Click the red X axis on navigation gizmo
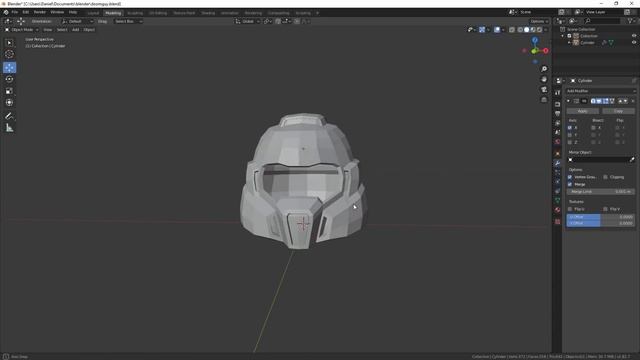640x360 pixels. 546,51
